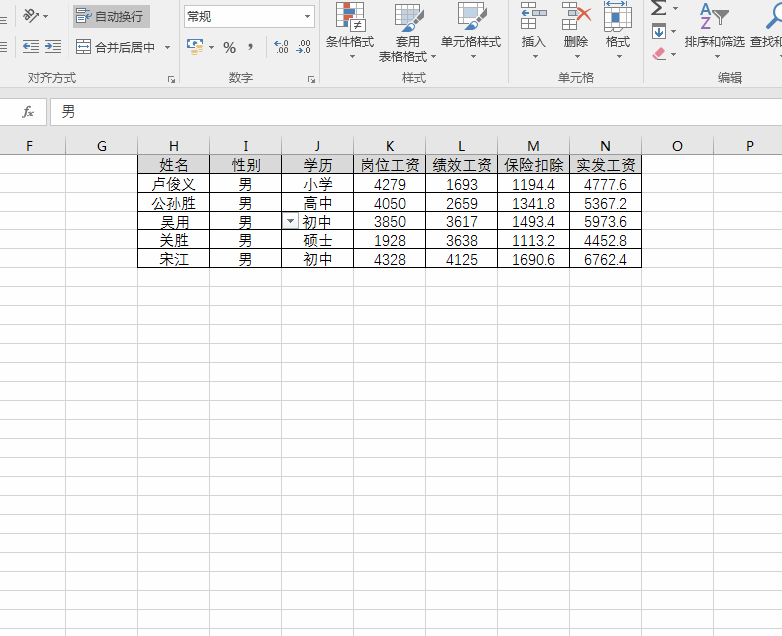Click the fx insert function icon
This screenshot has height=636, width=782.
click(28, 112)
